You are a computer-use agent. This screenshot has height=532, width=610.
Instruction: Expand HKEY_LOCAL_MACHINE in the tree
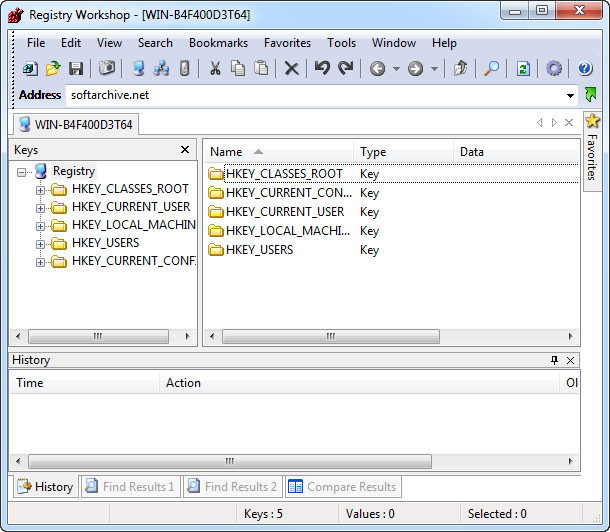[40, 226]
